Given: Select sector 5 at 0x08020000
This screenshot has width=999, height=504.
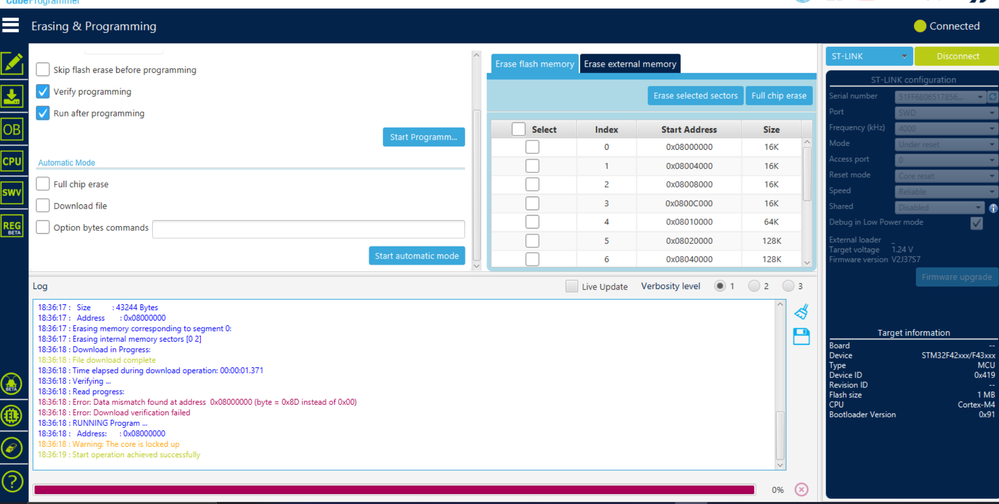Looking at the screenshot, I should pos(532,241).
